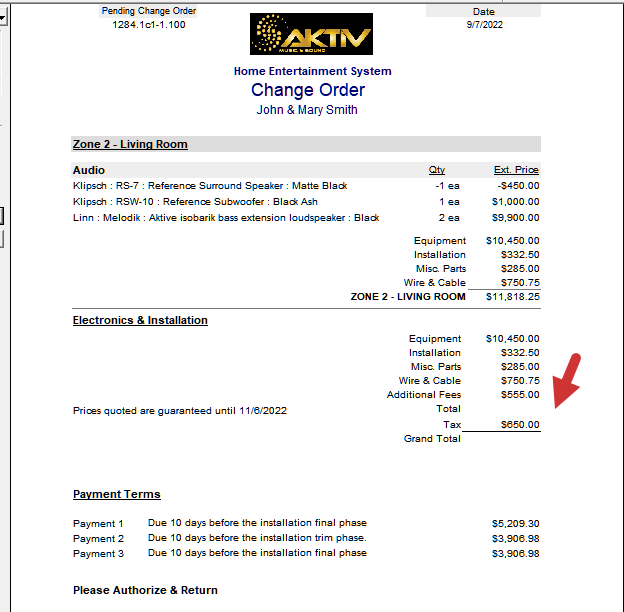Click the Change Order heading
Image resolution: width=624 pixels, height=612 pixels.
click(308, 90)
